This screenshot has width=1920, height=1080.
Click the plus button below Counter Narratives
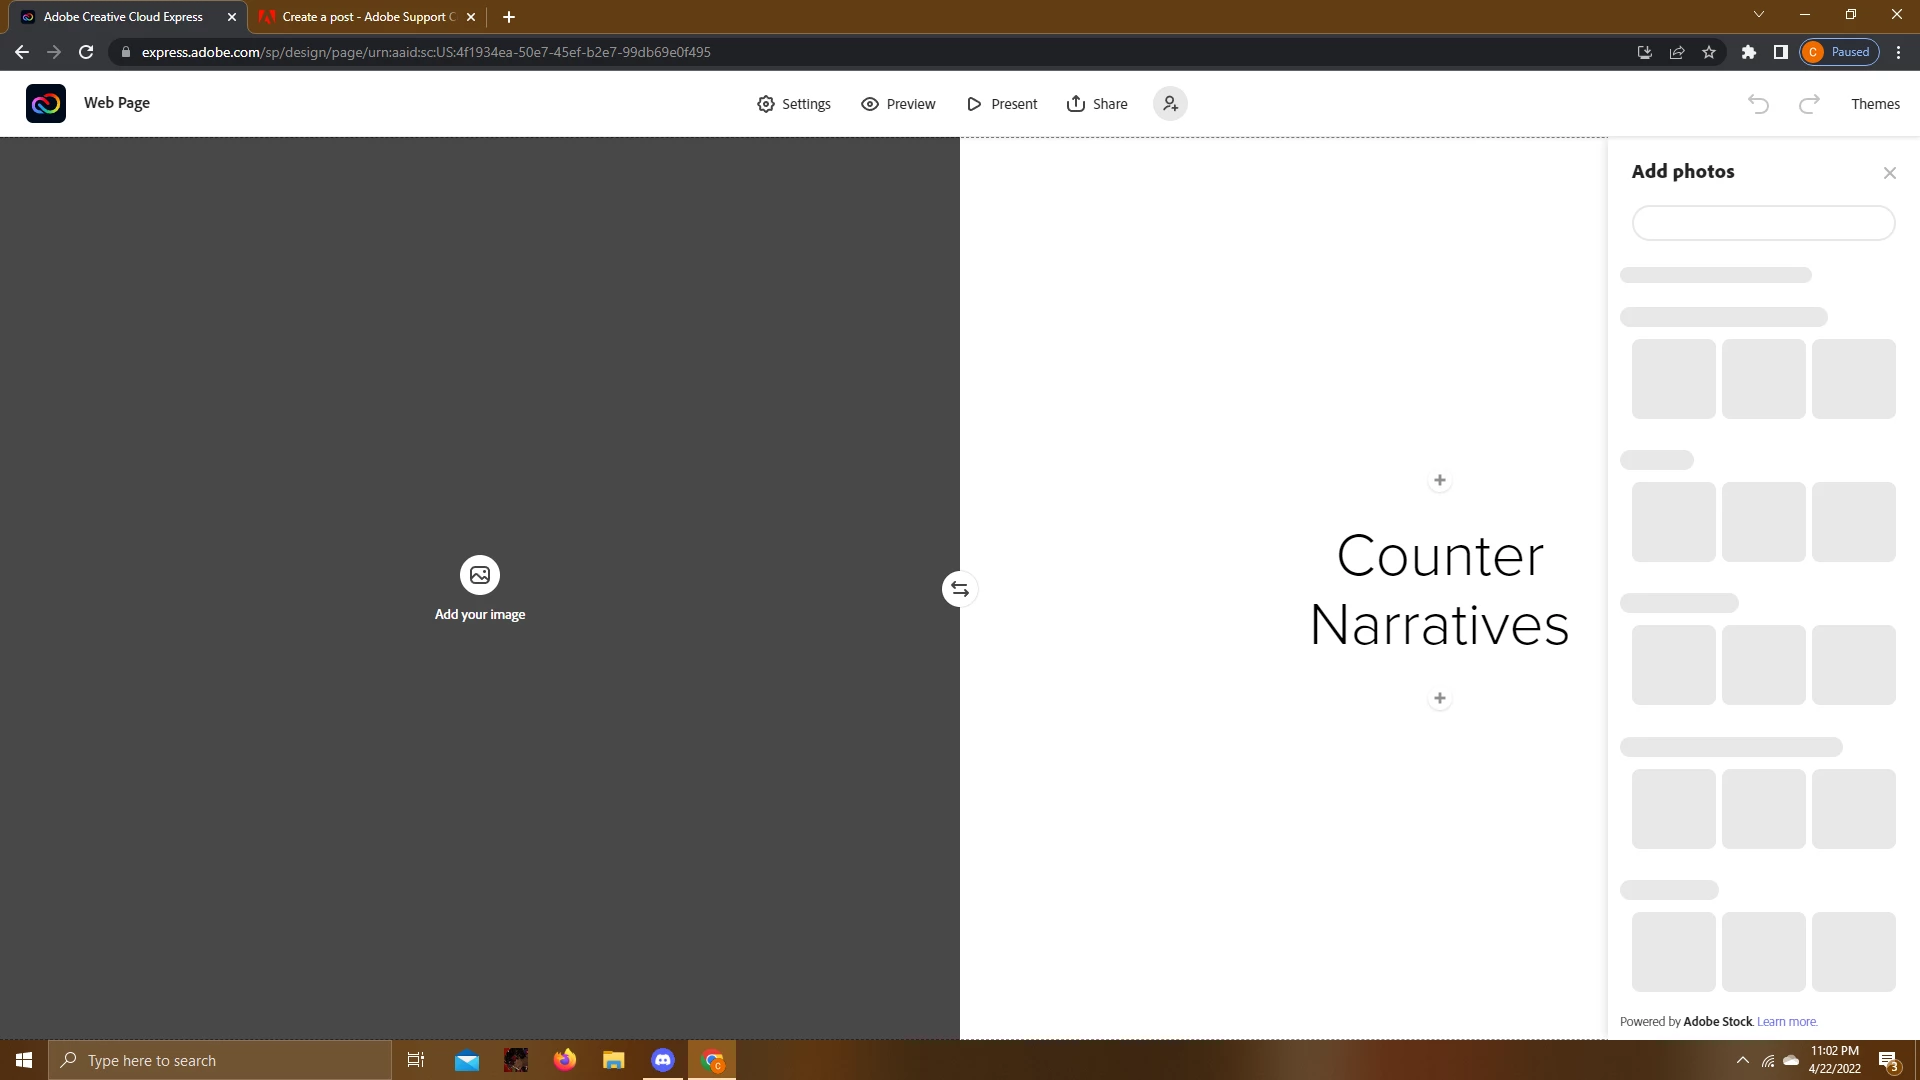[1440, 699]
